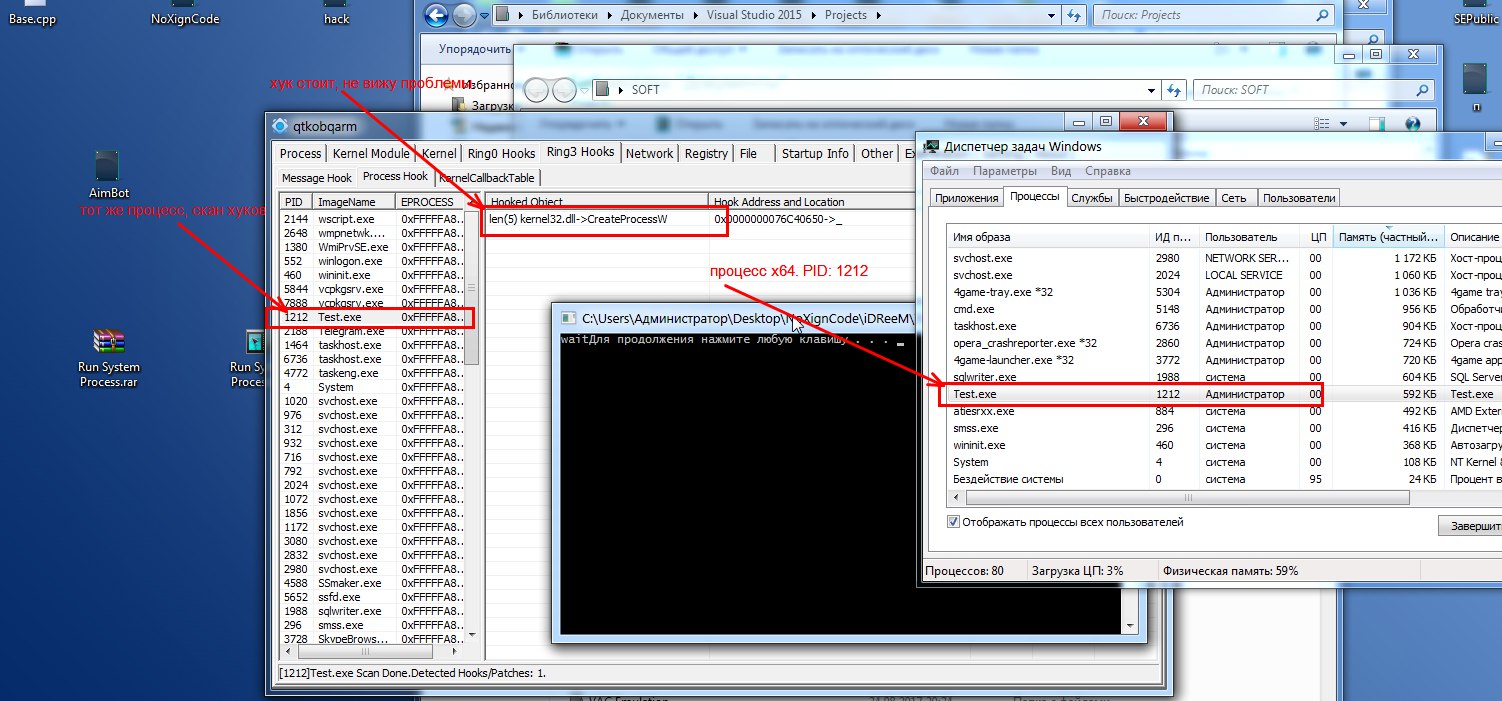Click Документы breadcrumb in Projects window
The width and height of the screenshot is (1502, 701).
click(x=652, y=15)
